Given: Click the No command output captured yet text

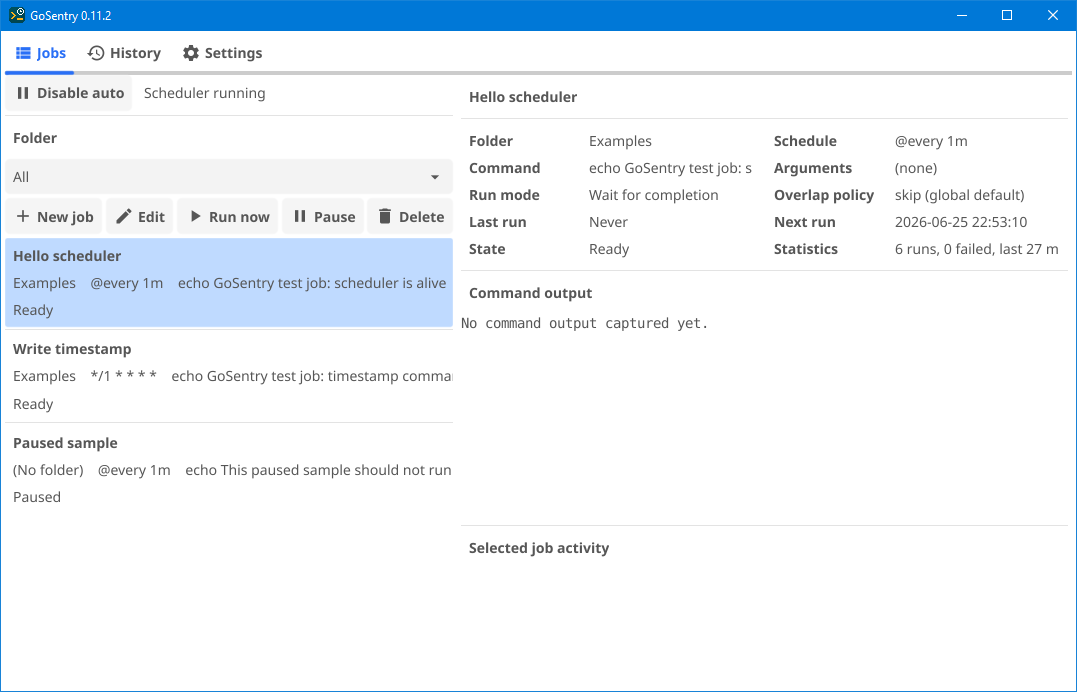Looking at the screenshot, I should (x=585, y=323).
